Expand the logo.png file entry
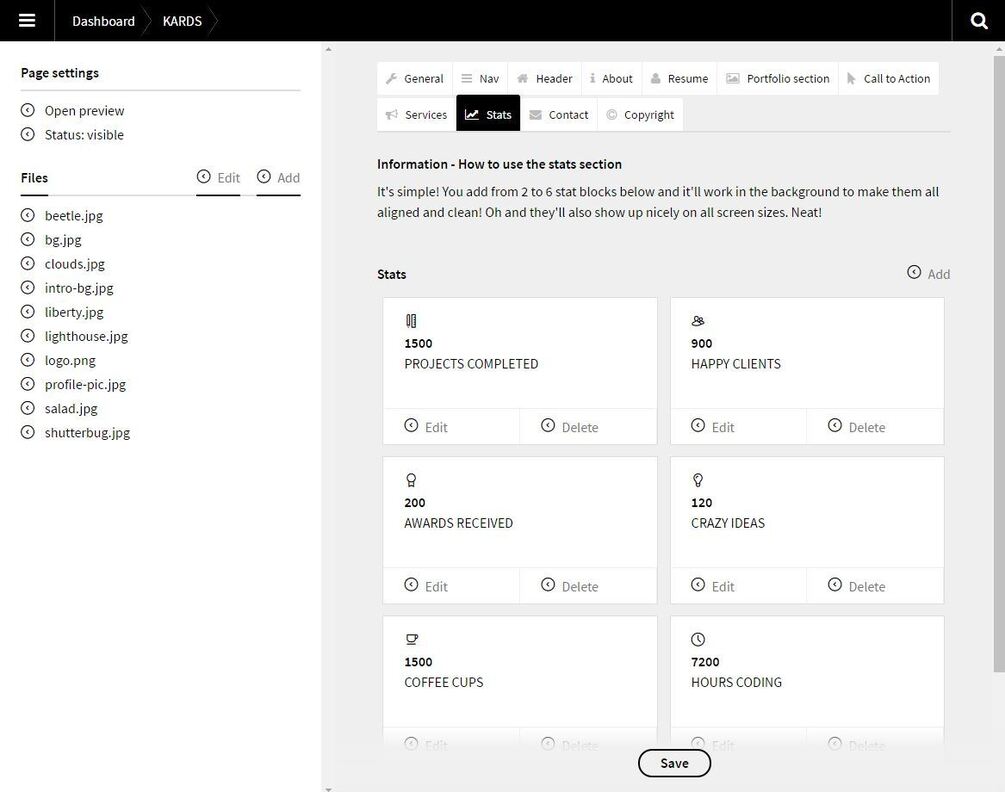Image resolution: width=1005 pixels, height=792 pixels. (70, 360)
